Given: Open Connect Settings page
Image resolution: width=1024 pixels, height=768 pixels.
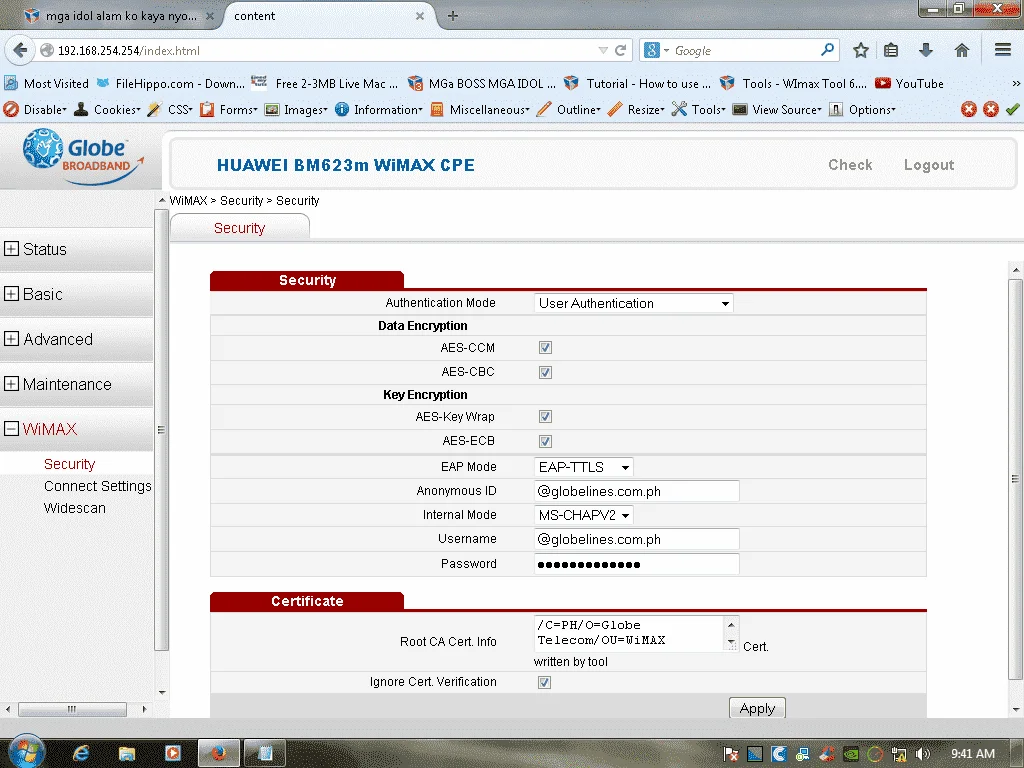Looking at the screenshot, I should click(97, 486).
